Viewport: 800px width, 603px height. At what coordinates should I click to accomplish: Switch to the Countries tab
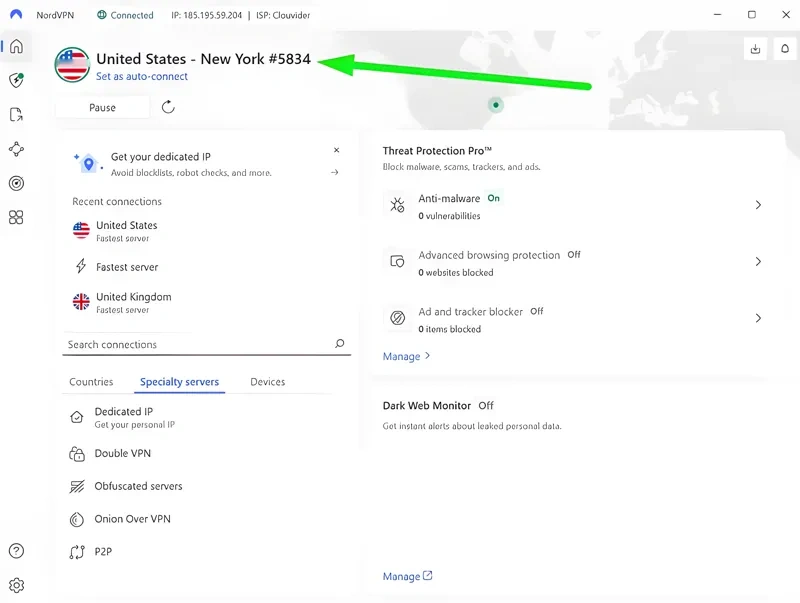(91, 382)
